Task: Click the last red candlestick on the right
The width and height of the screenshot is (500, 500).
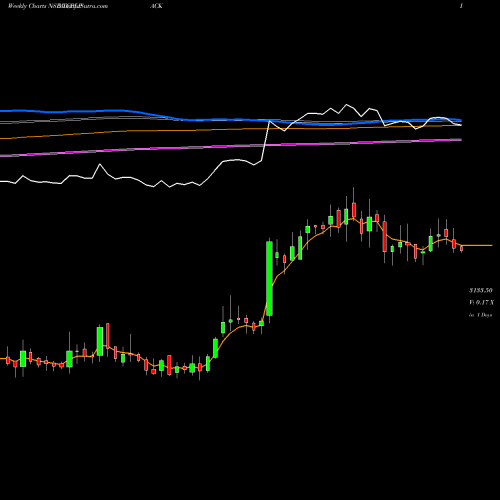Action: click(x=462, y=248)
